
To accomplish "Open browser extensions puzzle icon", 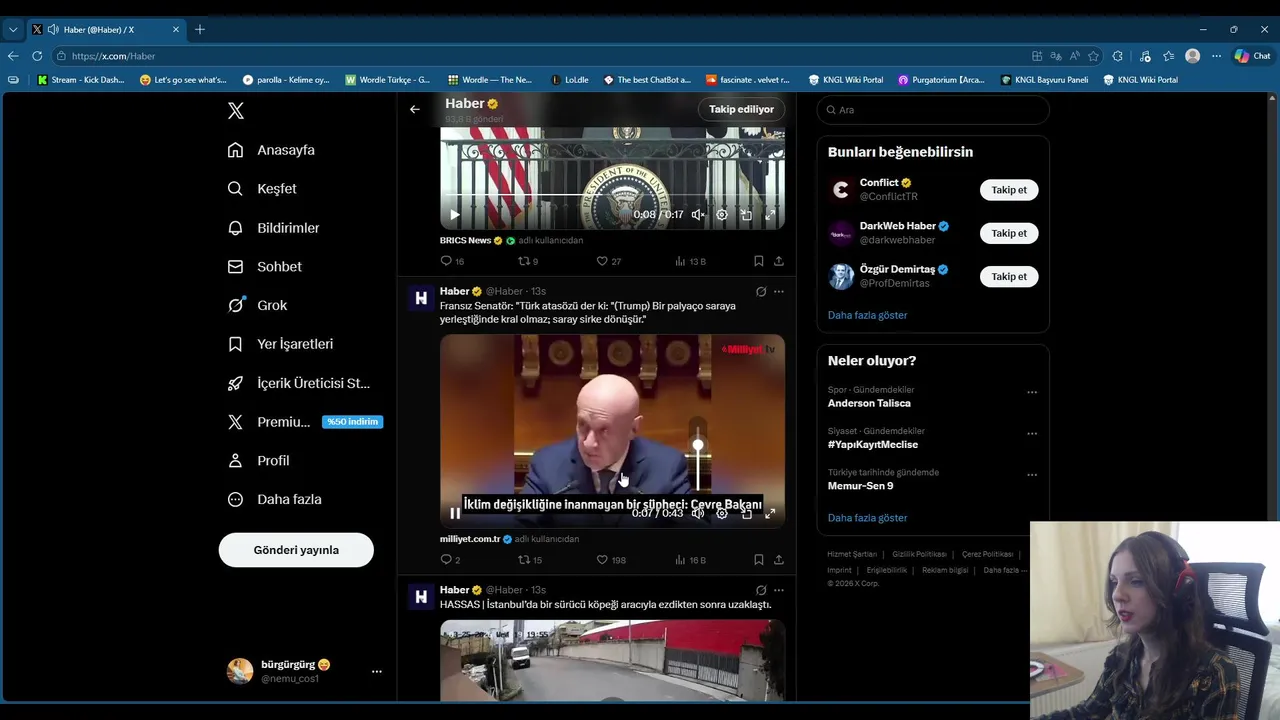I will click(x=1118, y=56).
